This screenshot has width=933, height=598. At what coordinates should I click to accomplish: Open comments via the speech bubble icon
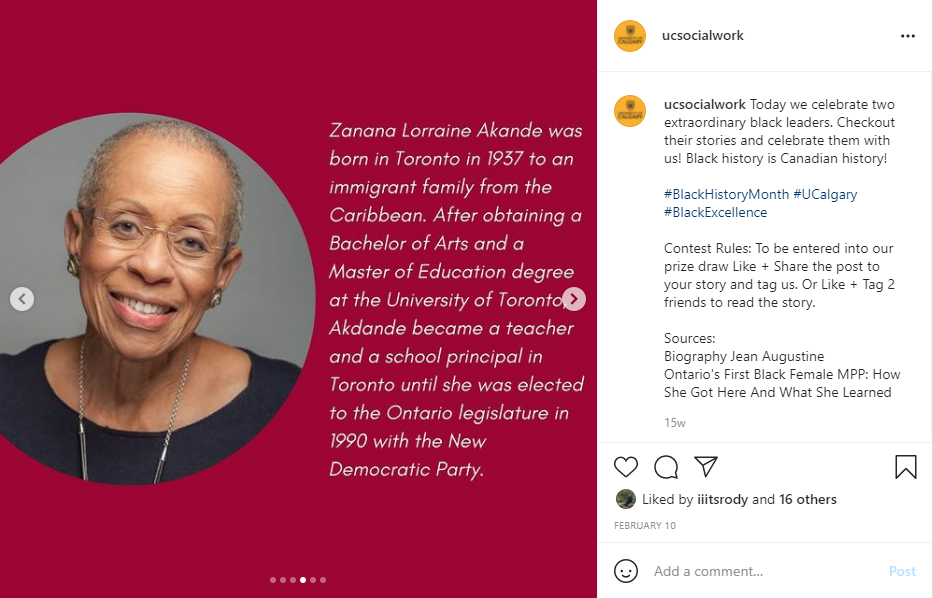pyautogui.click(x=666, y=467)
